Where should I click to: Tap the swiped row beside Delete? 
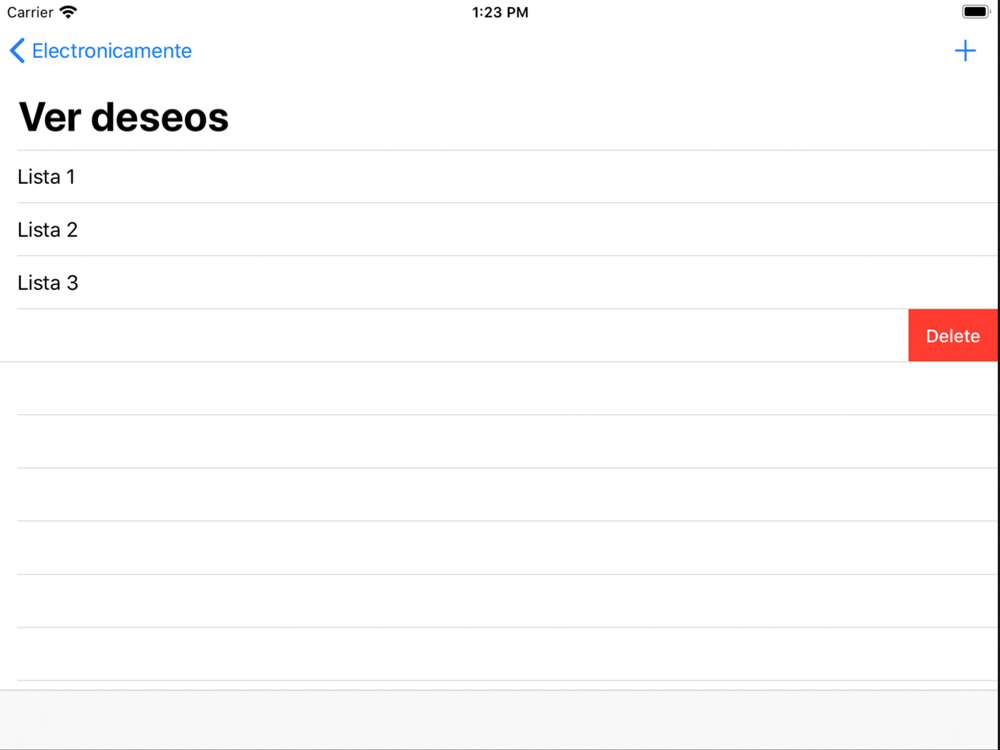454,335
